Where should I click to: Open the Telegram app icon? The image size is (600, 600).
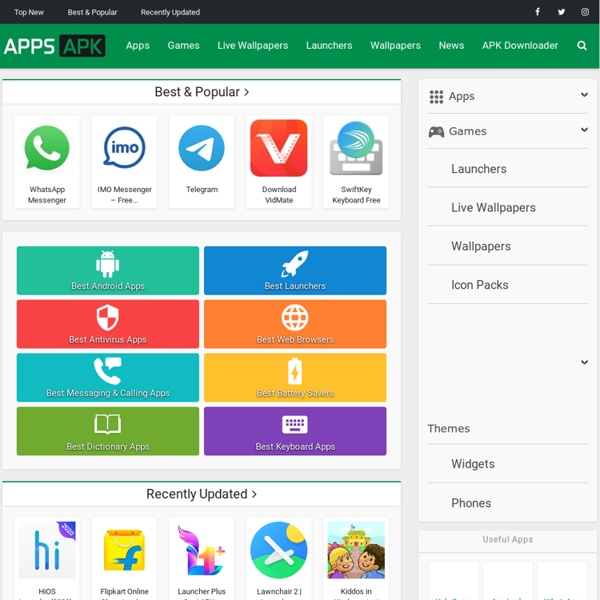click(x=202, y=148)
